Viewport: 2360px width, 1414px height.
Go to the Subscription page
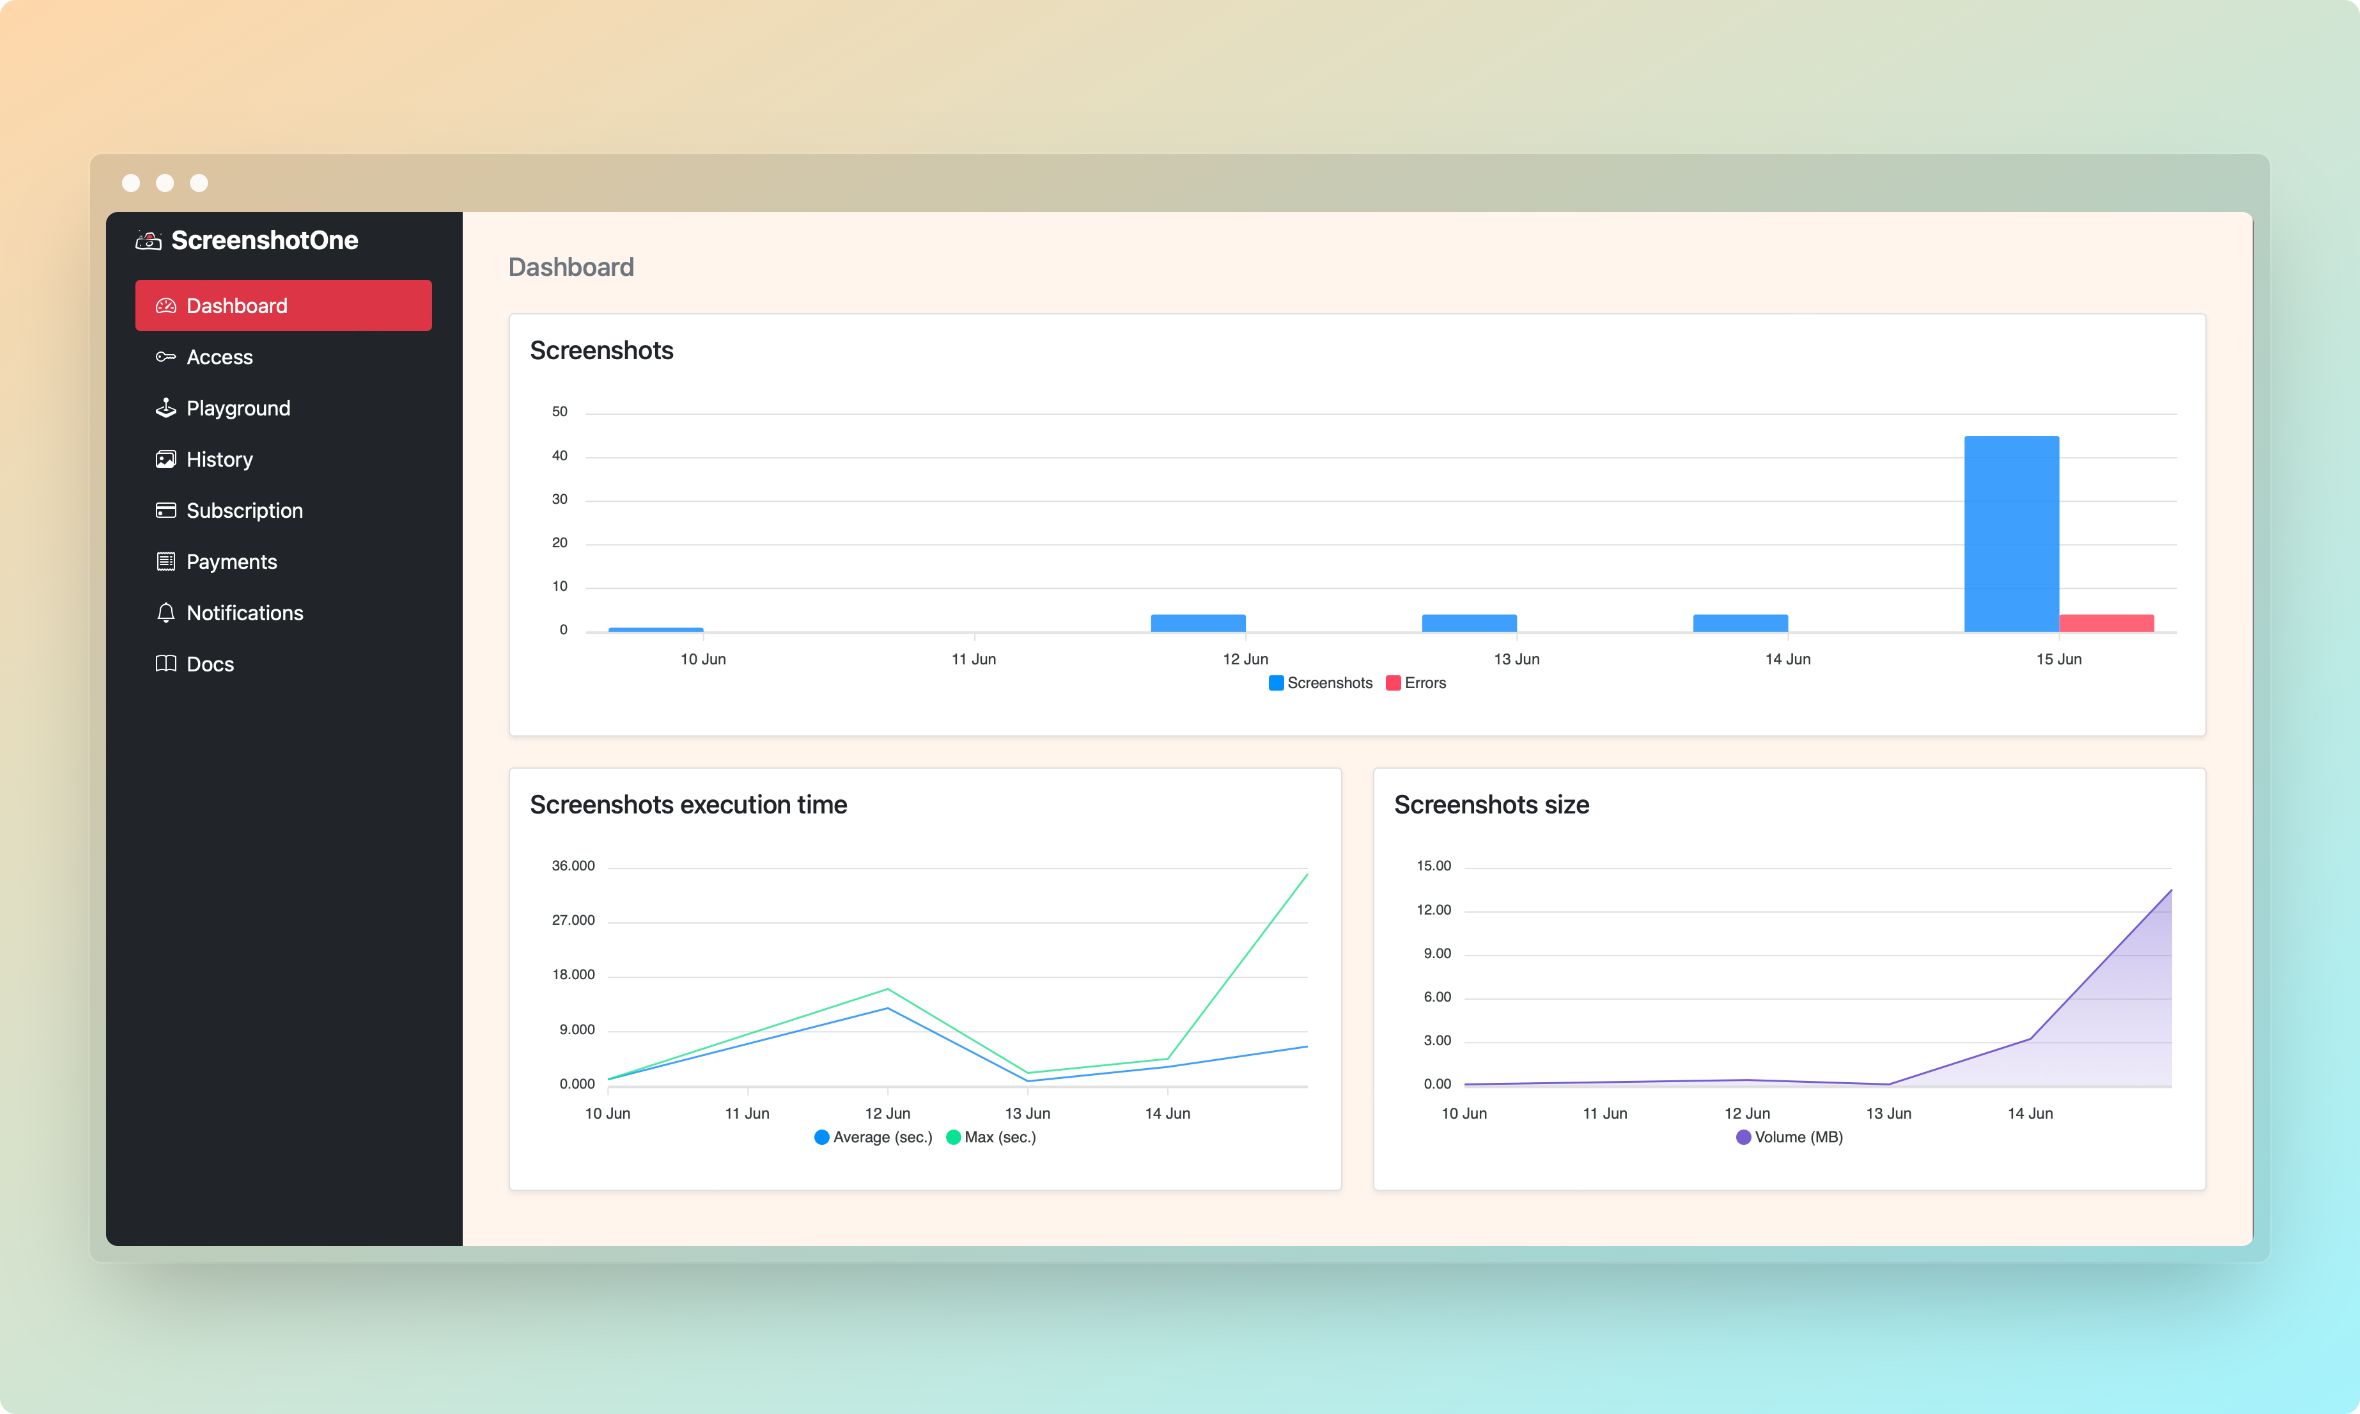point(244,510)
